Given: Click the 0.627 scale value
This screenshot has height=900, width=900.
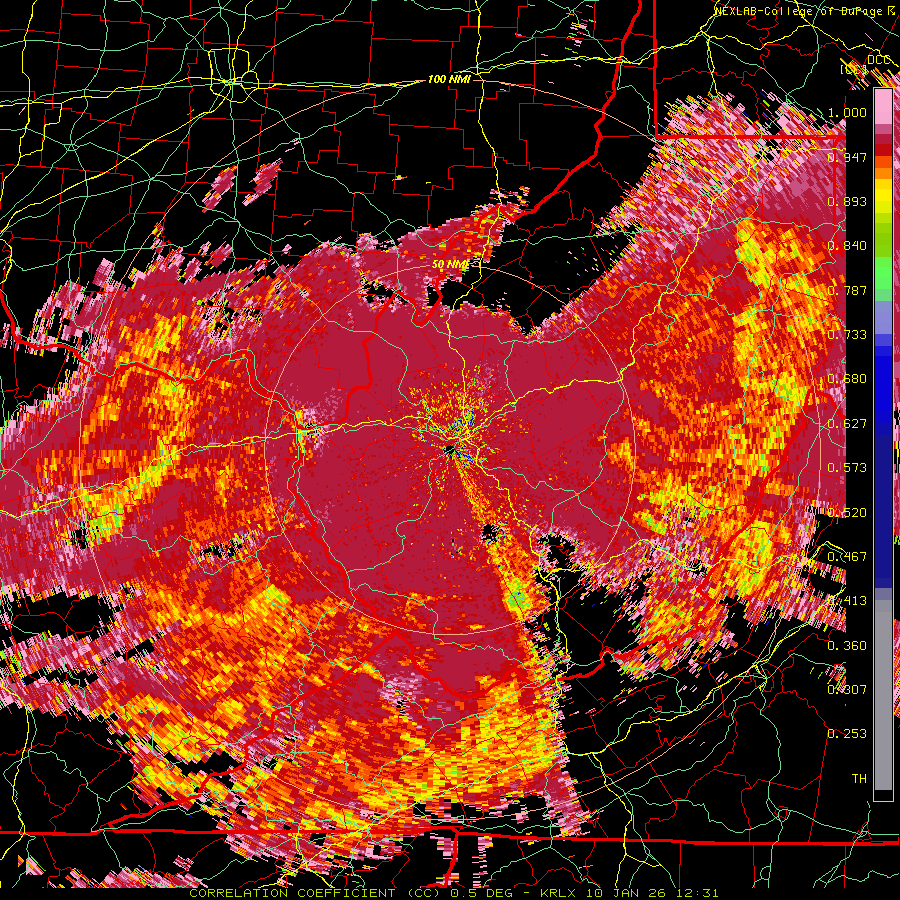Looking at the screenshot, I should pos(847,424).
